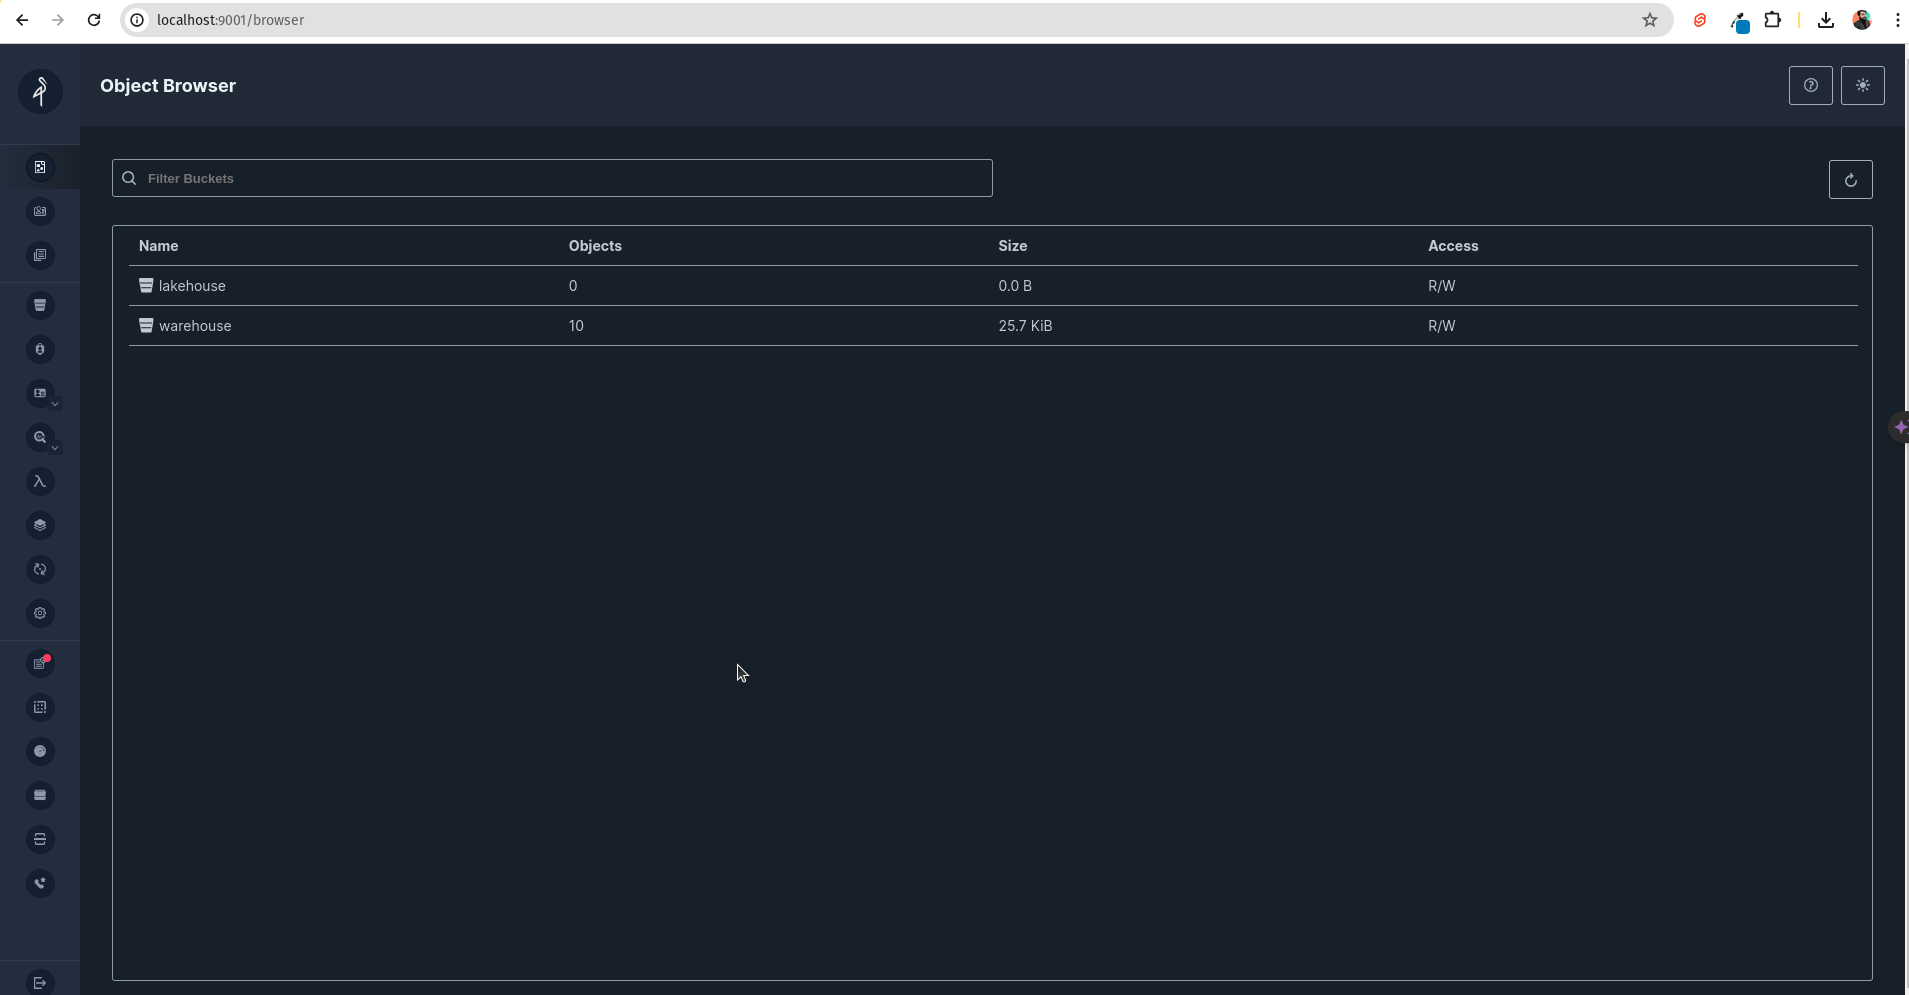Select the Policies document icon in sidebar

tap(40, 255)
